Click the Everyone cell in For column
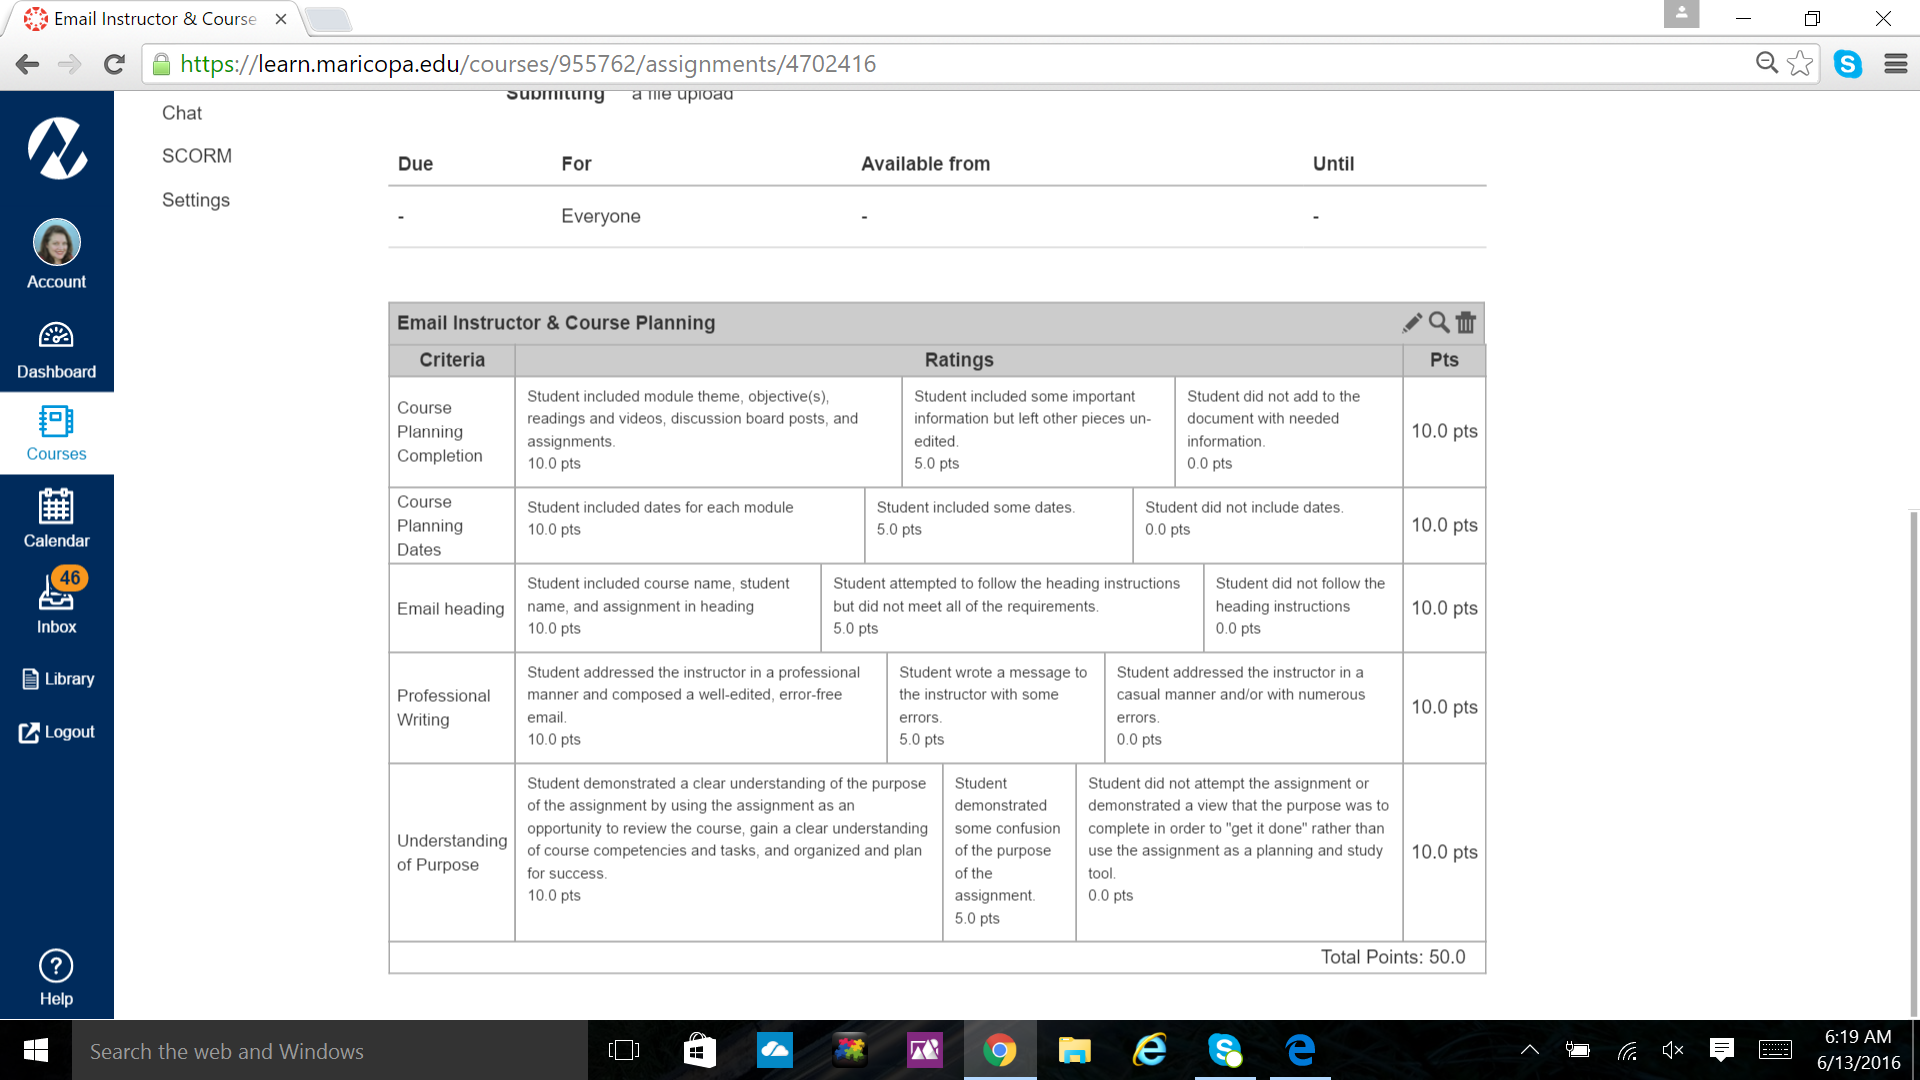 point(601,216)
